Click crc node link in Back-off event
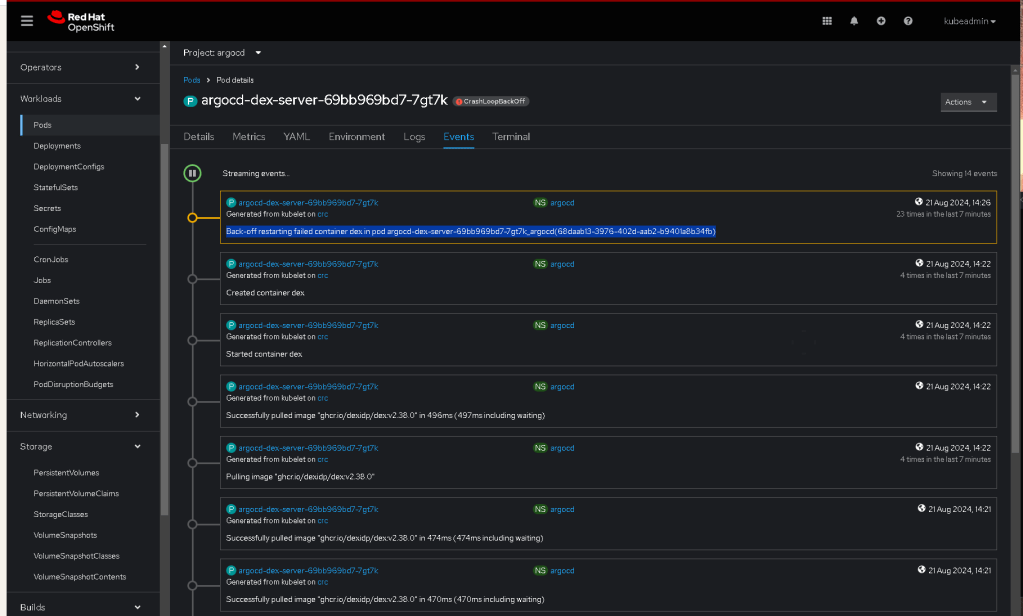 (x=322, y=214)
